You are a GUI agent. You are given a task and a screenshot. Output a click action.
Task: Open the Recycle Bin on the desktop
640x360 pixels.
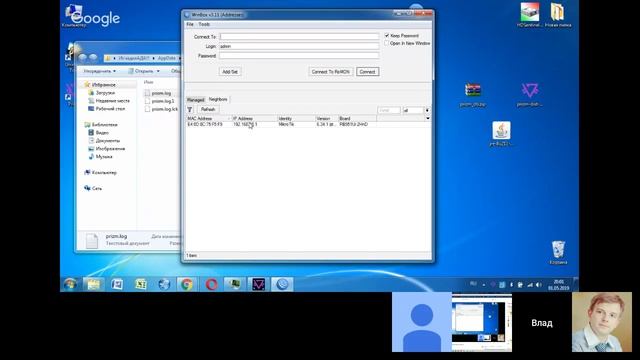tap(558, 252)
